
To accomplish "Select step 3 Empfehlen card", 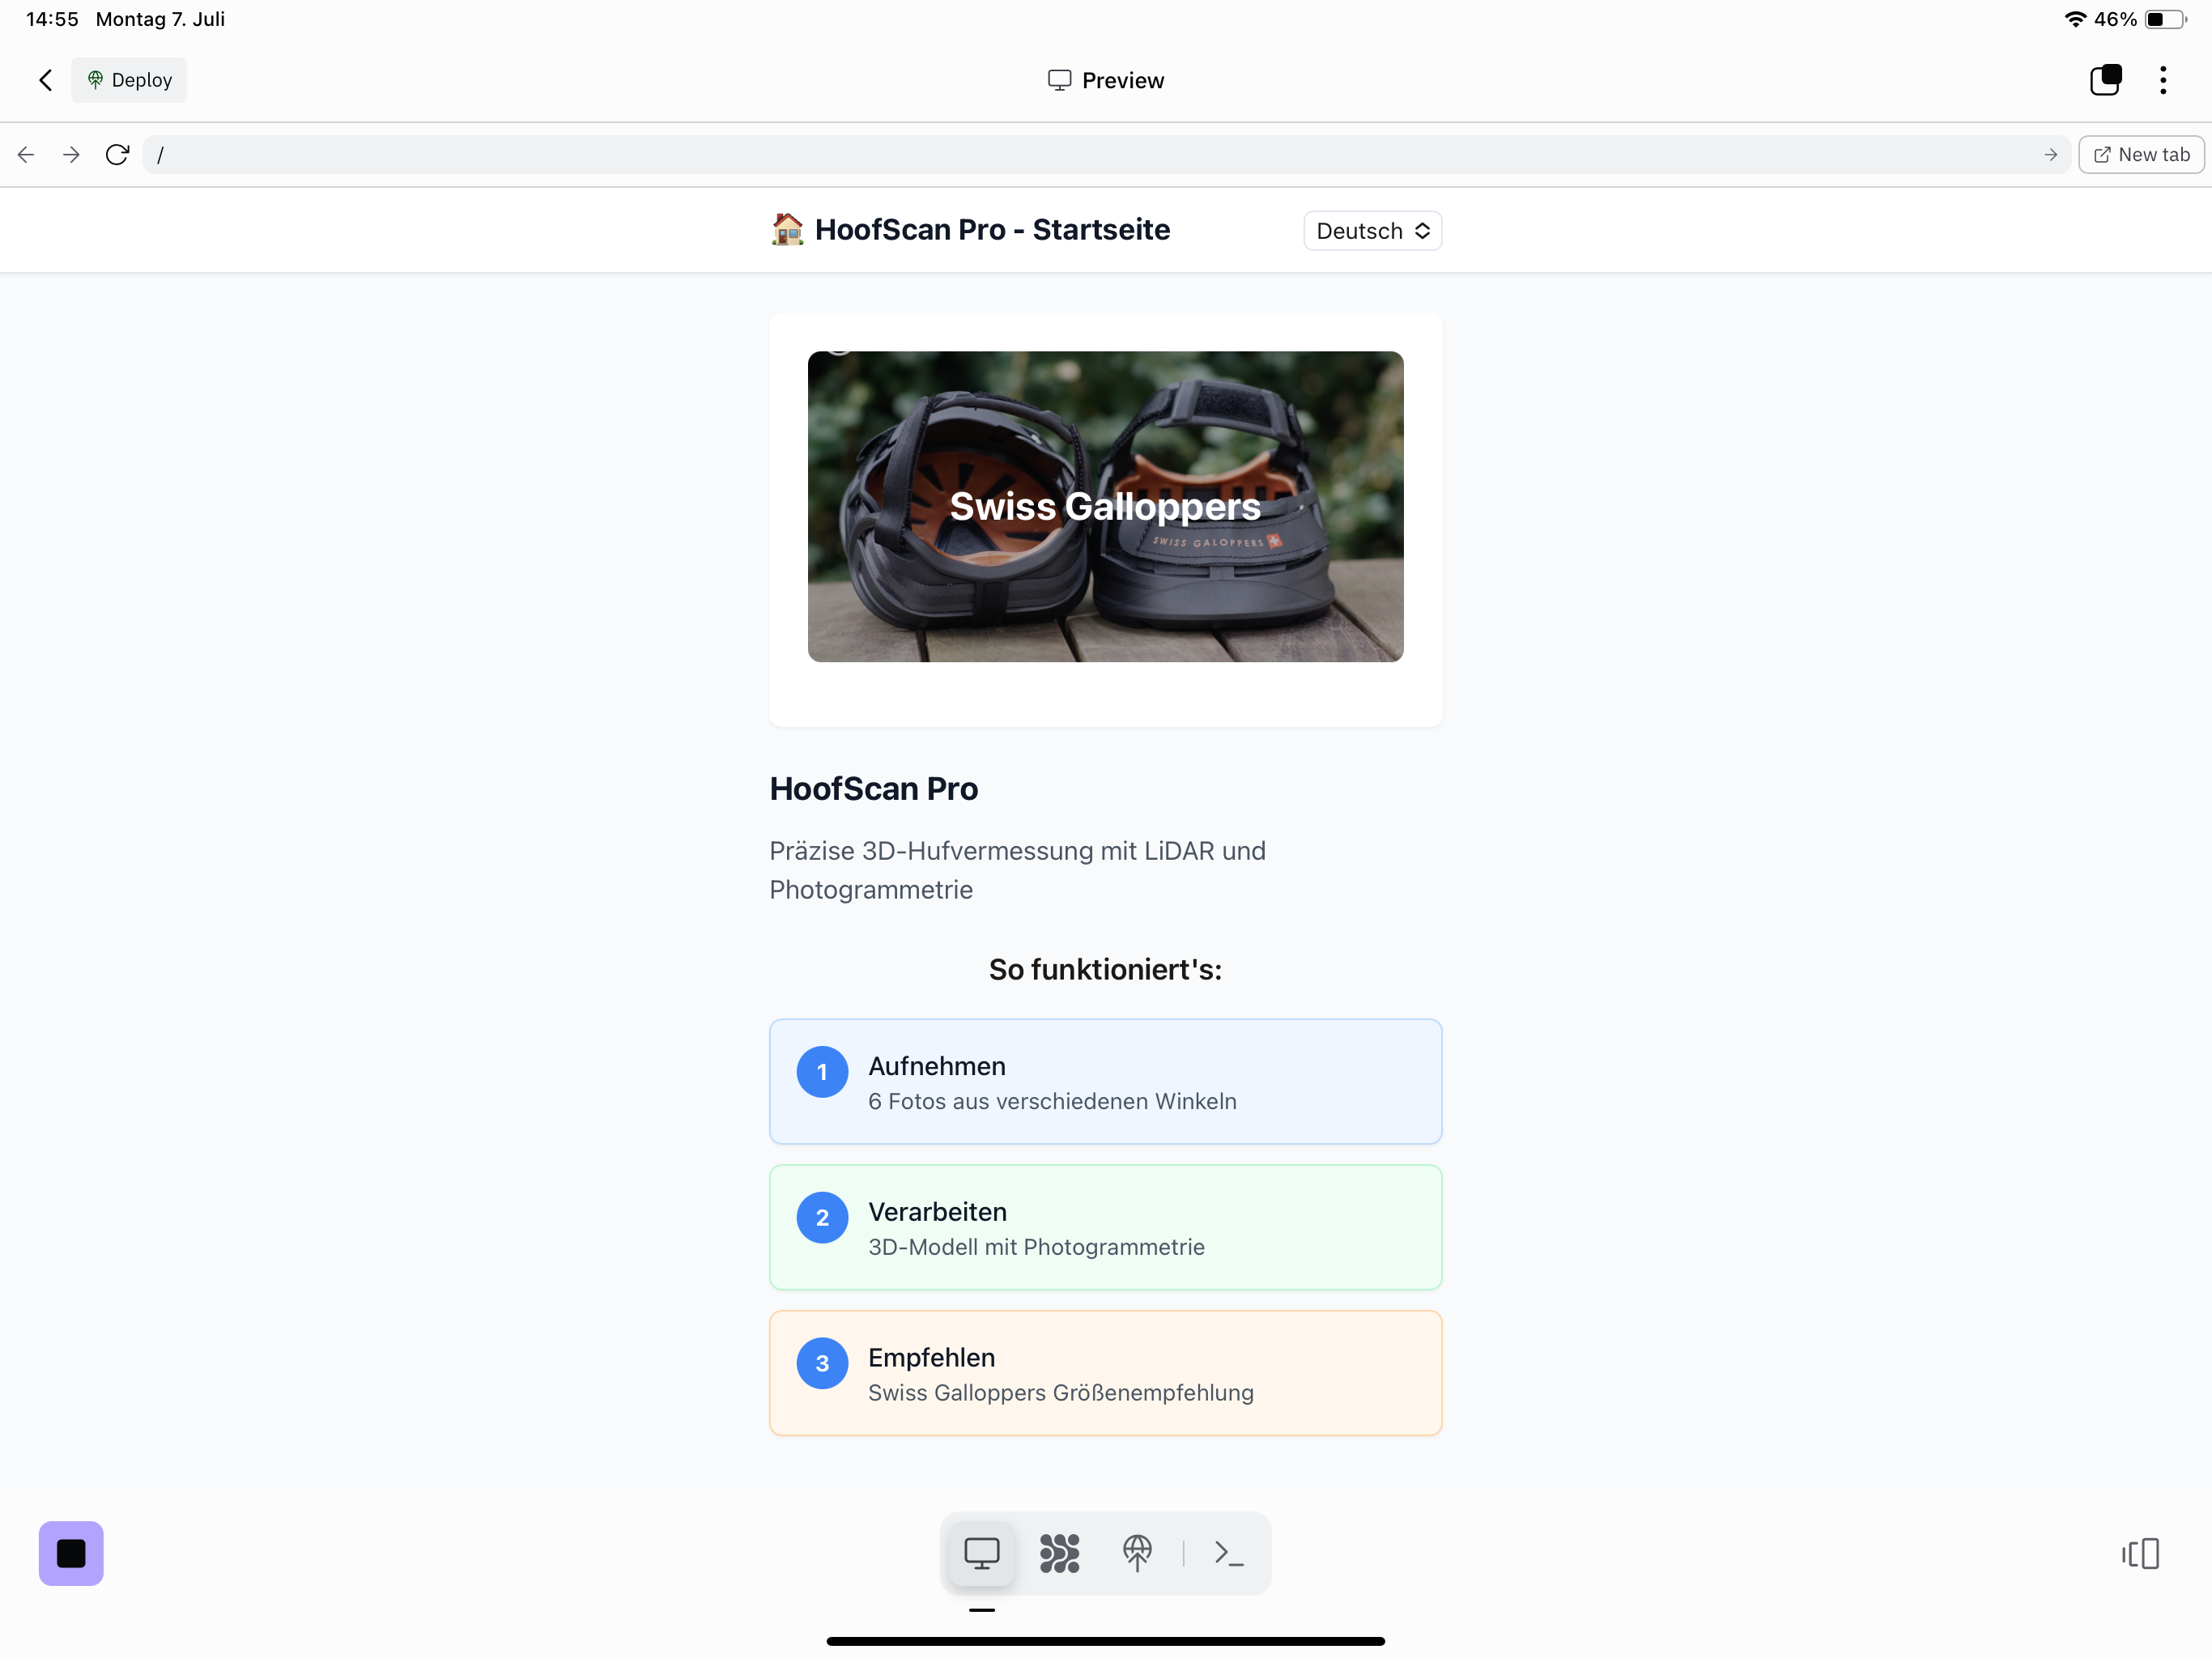I will coord(1105,1373).
